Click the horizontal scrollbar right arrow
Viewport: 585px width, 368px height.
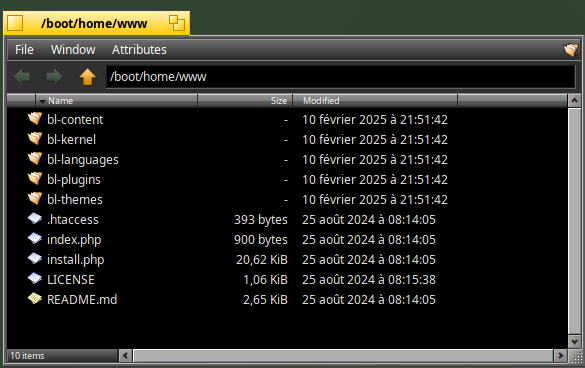(x=560, y=356)
